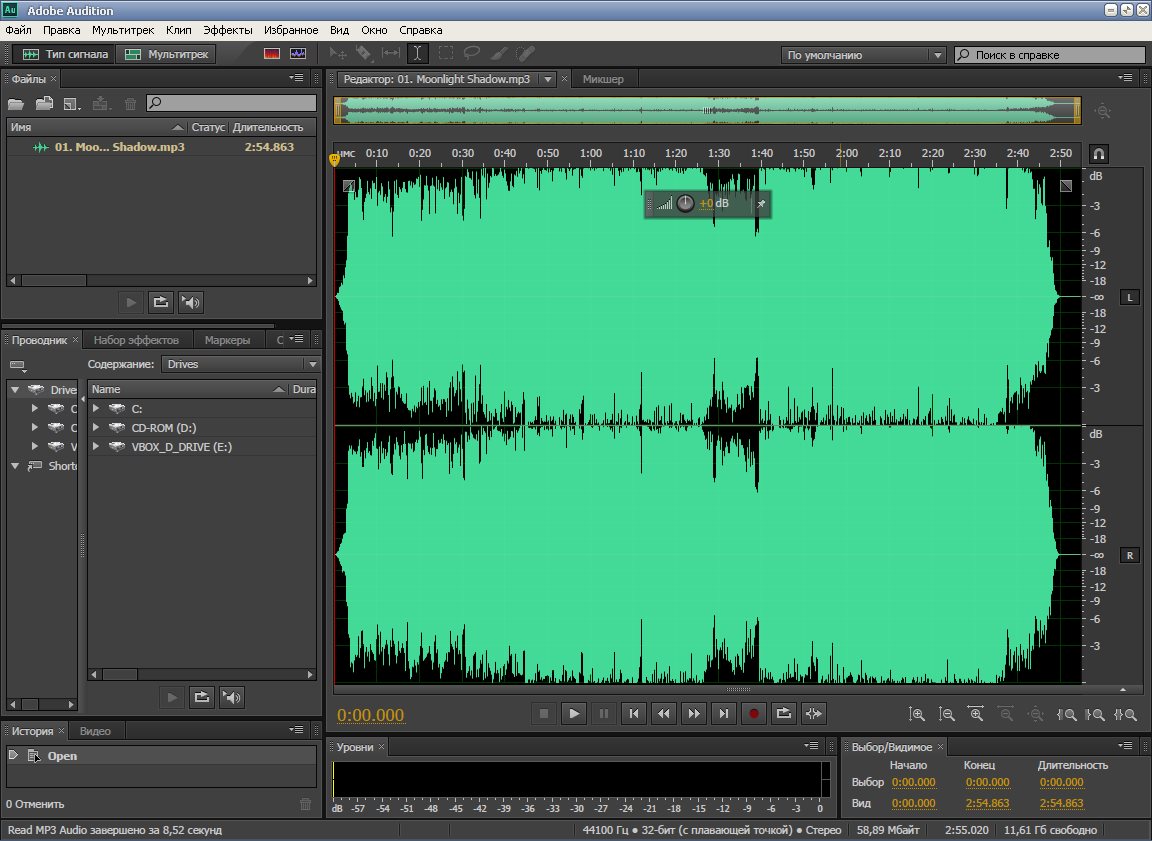
Task: Select the Time Selection tool
Action: point(417,54)
